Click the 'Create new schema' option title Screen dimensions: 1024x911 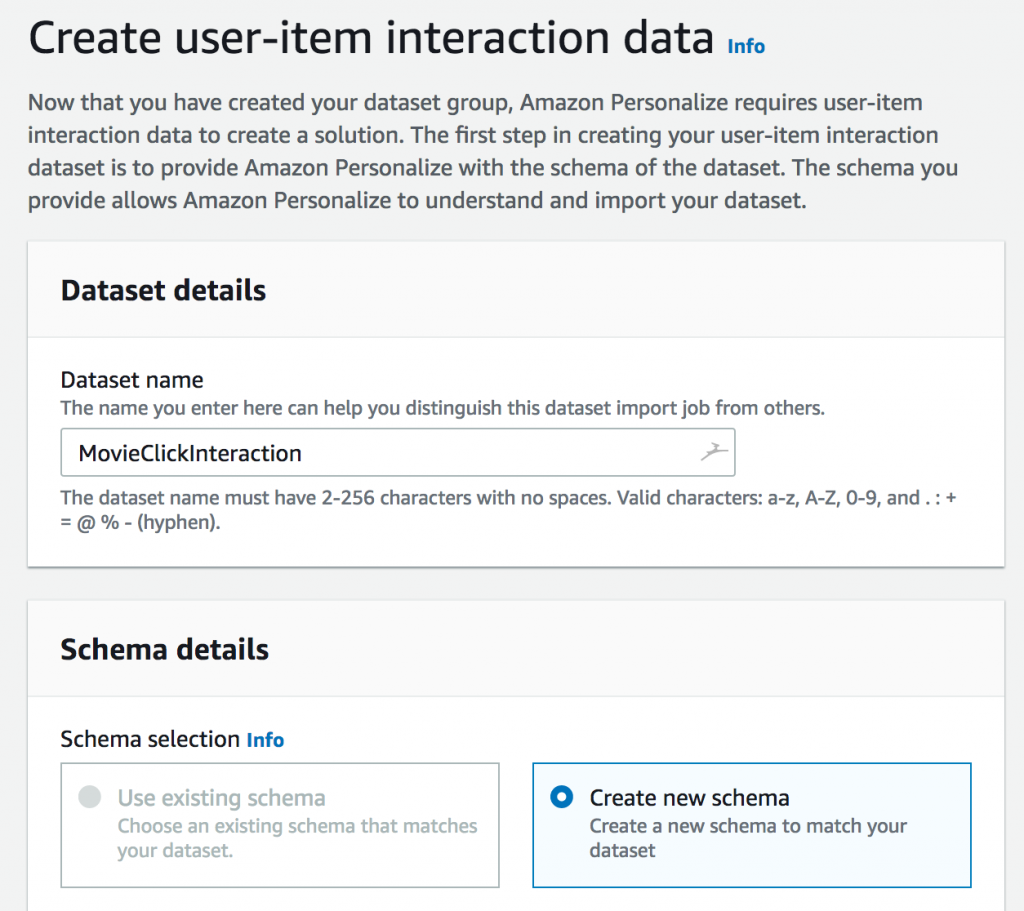tap(689, 798)
